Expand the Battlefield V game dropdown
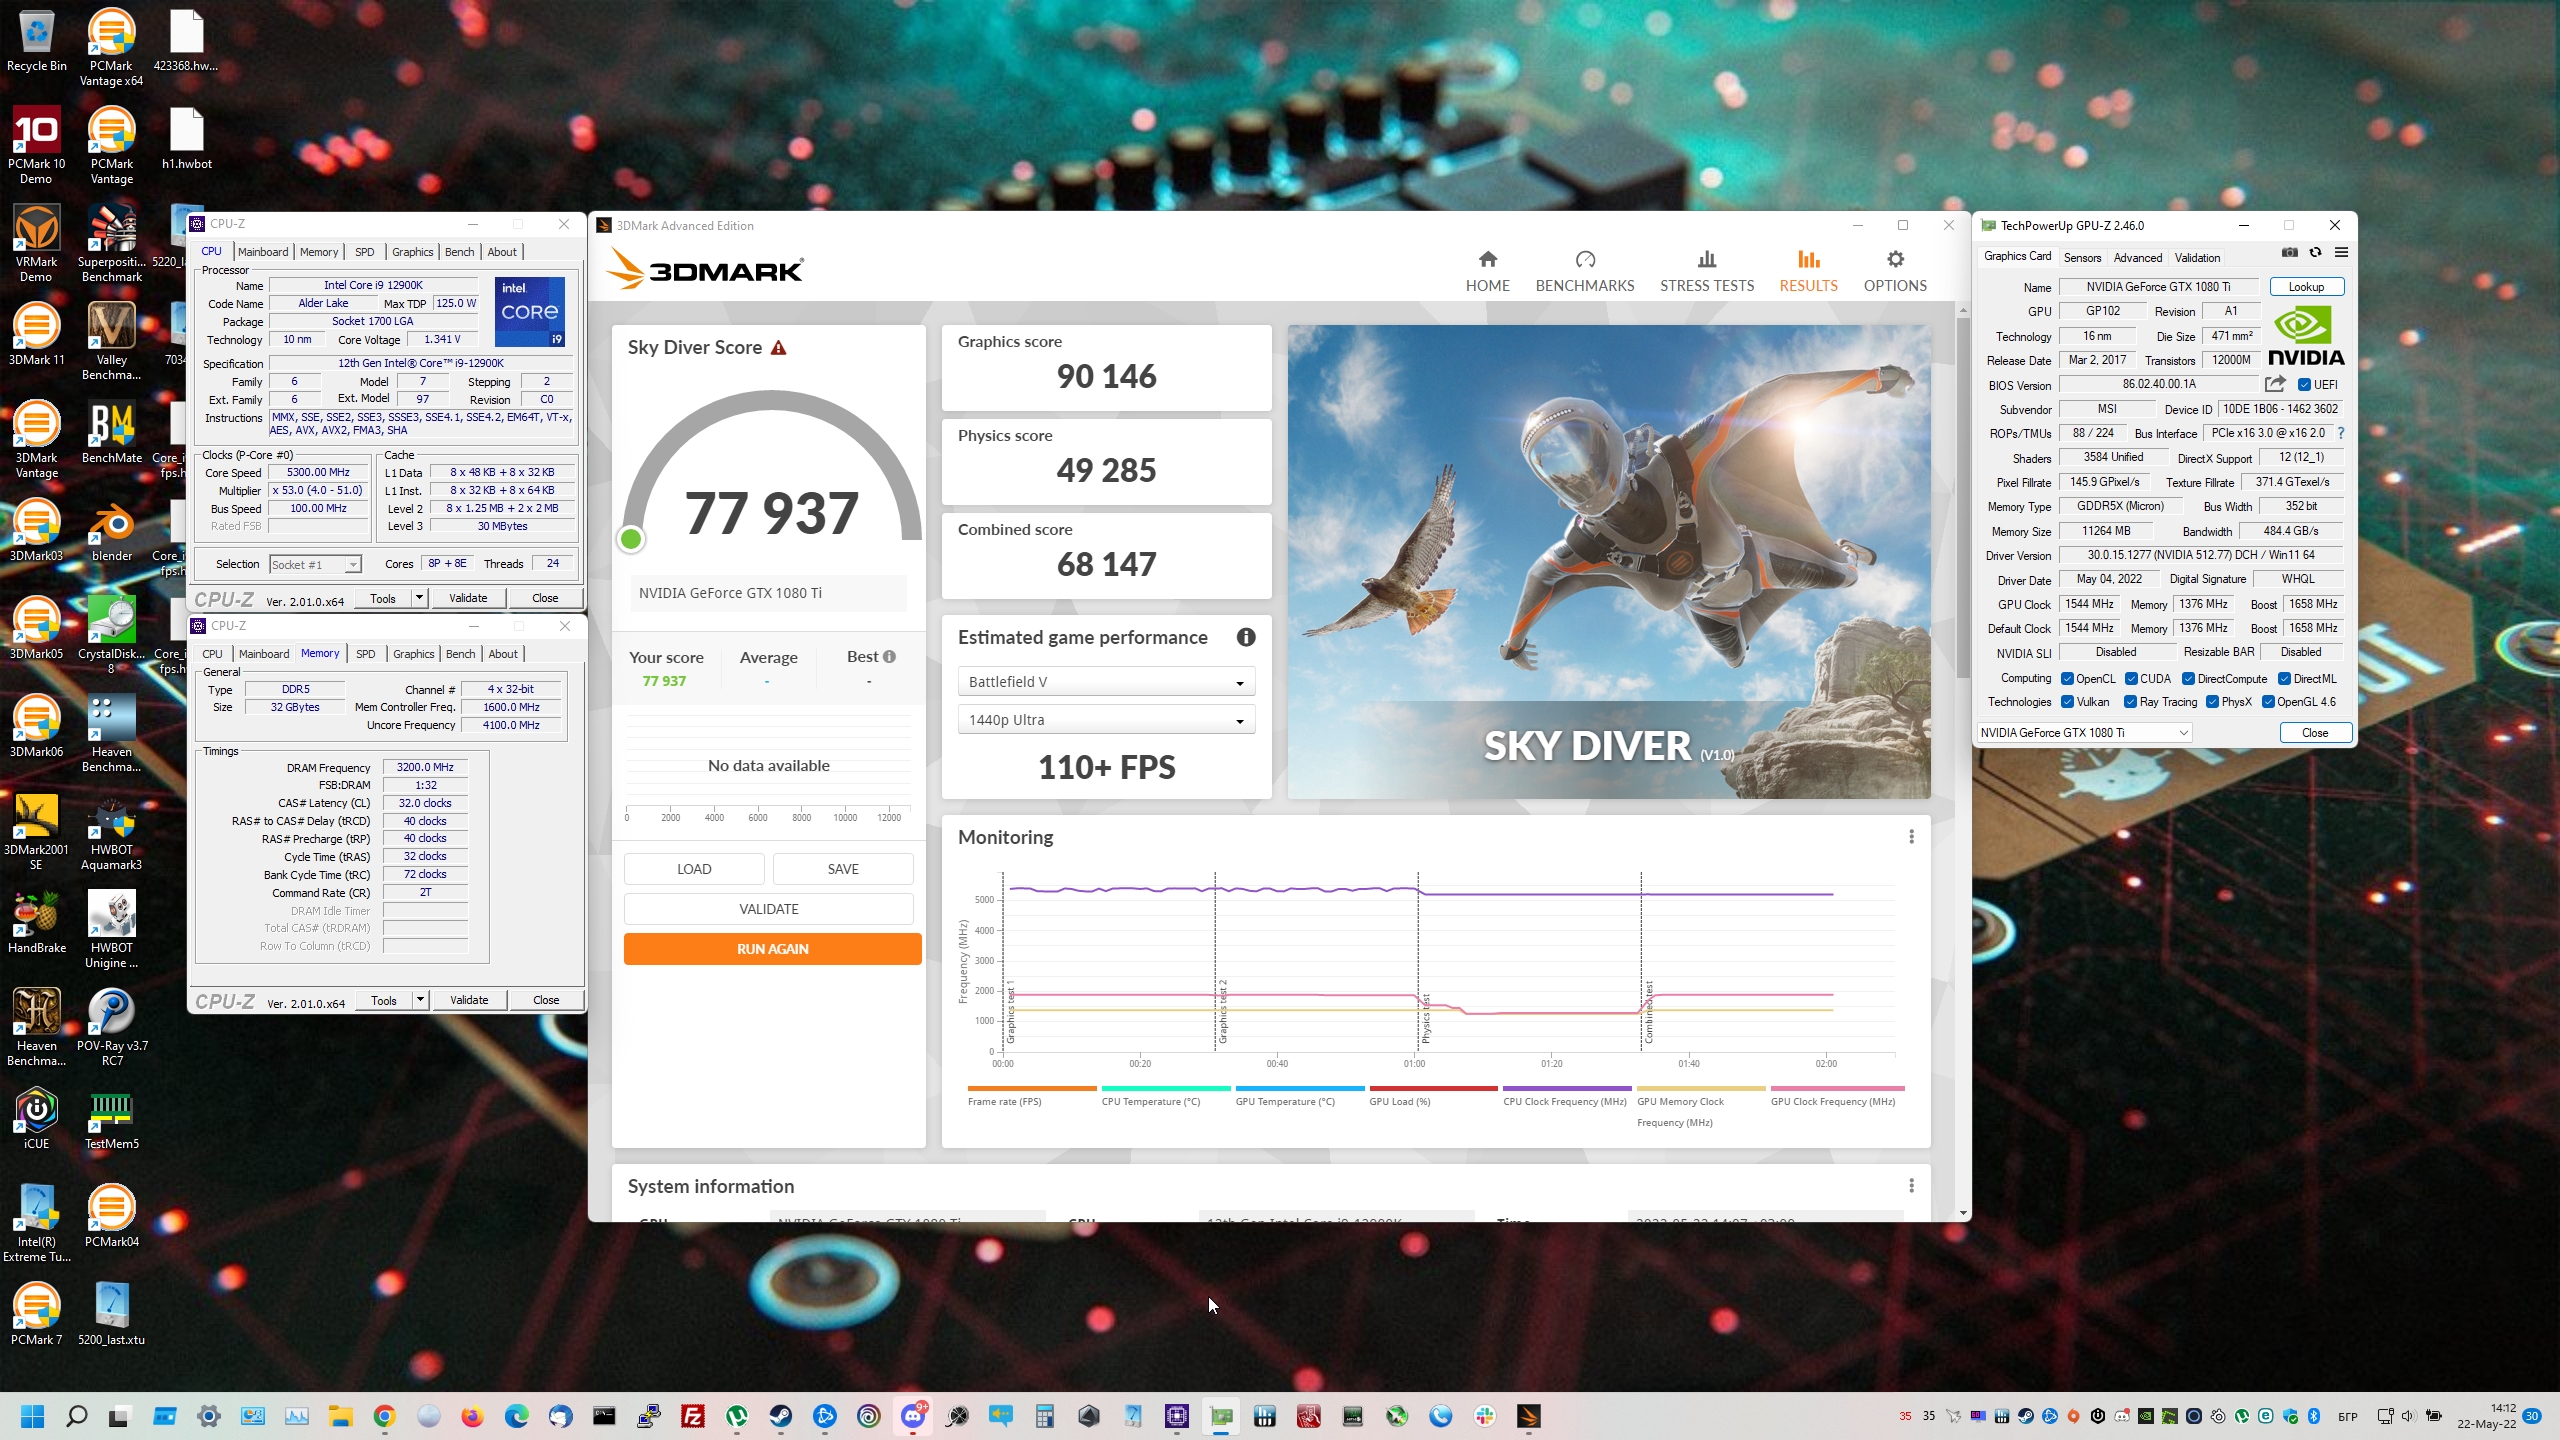 pos(1106,682)
